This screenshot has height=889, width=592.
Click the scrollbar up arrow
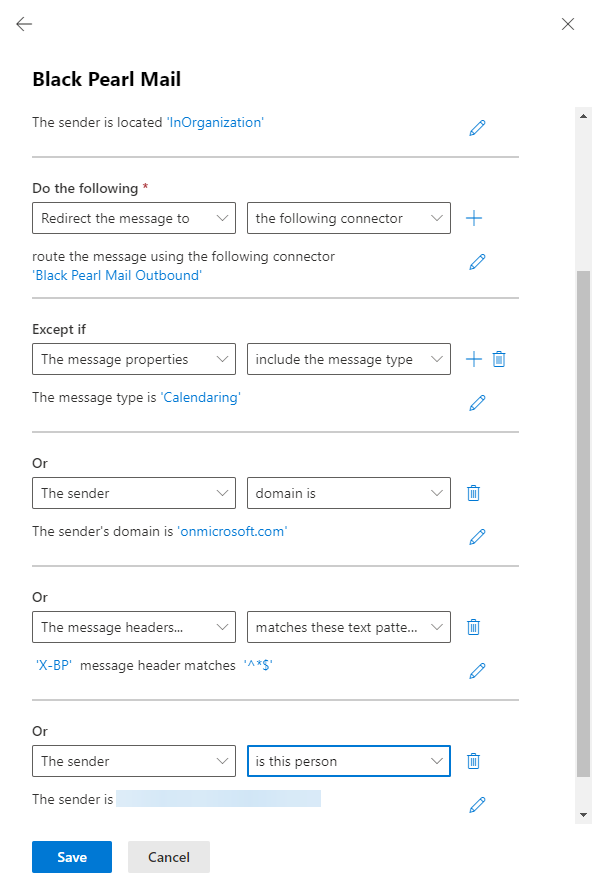583,116
